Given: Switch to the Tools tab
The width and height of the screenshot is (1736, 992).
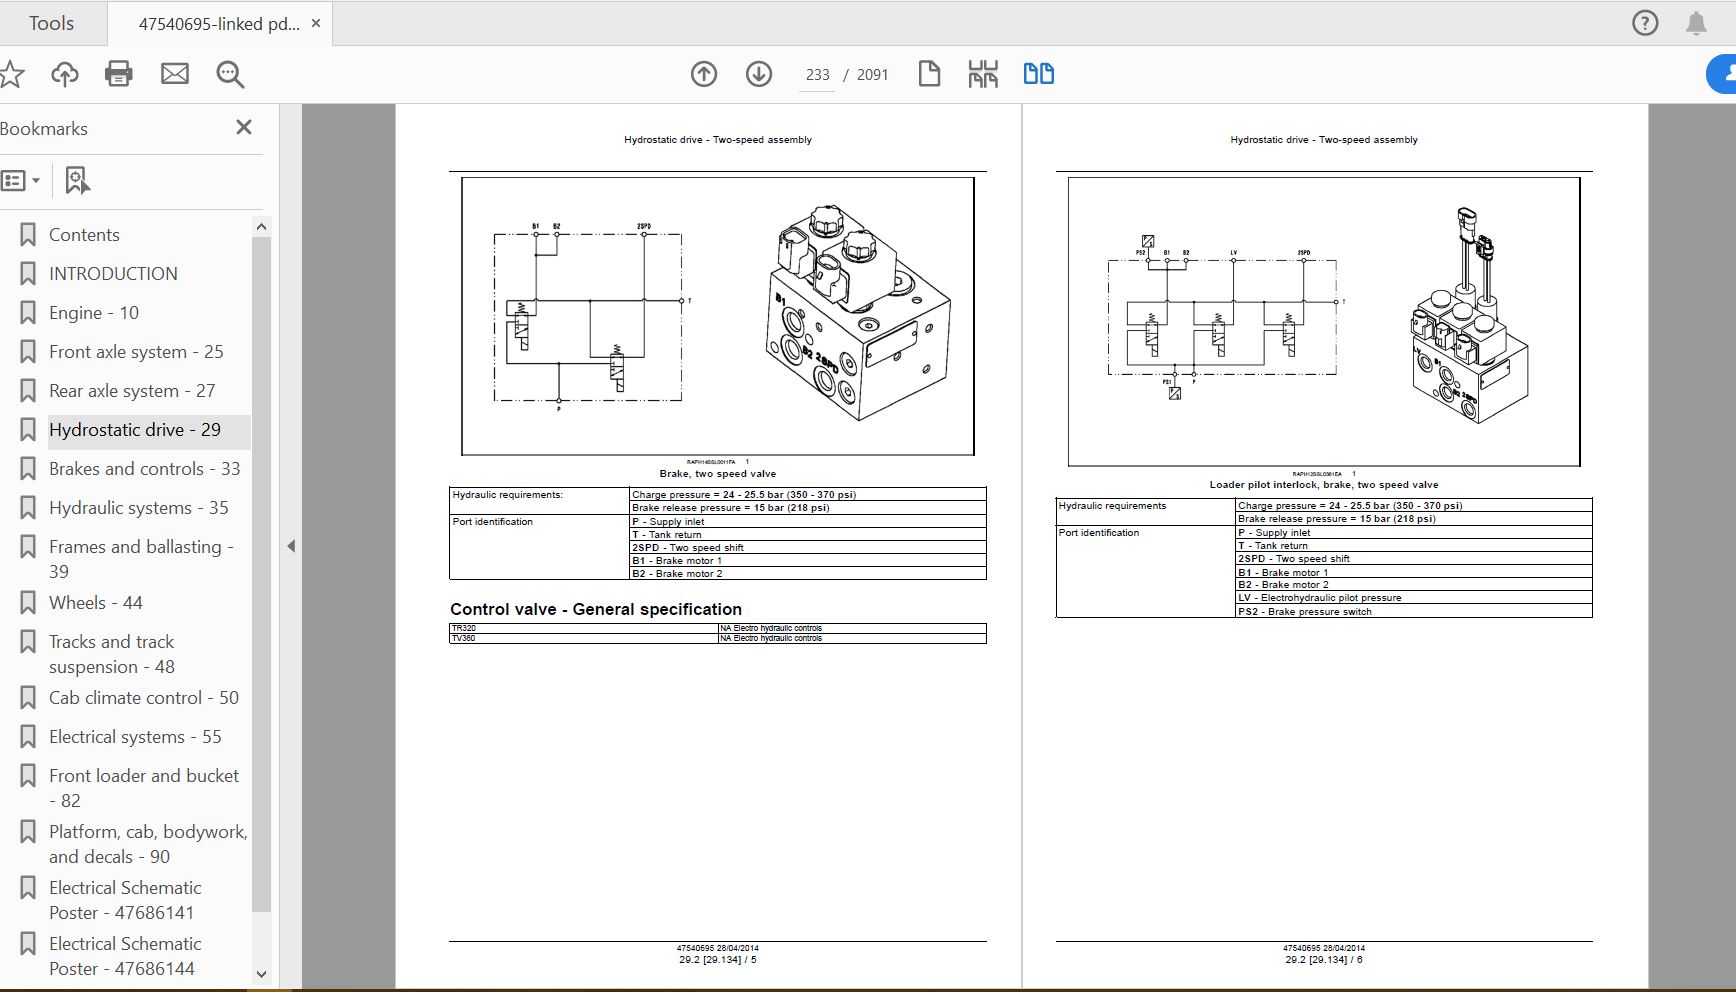Looking at the screenshot, I should pos(51,23).
